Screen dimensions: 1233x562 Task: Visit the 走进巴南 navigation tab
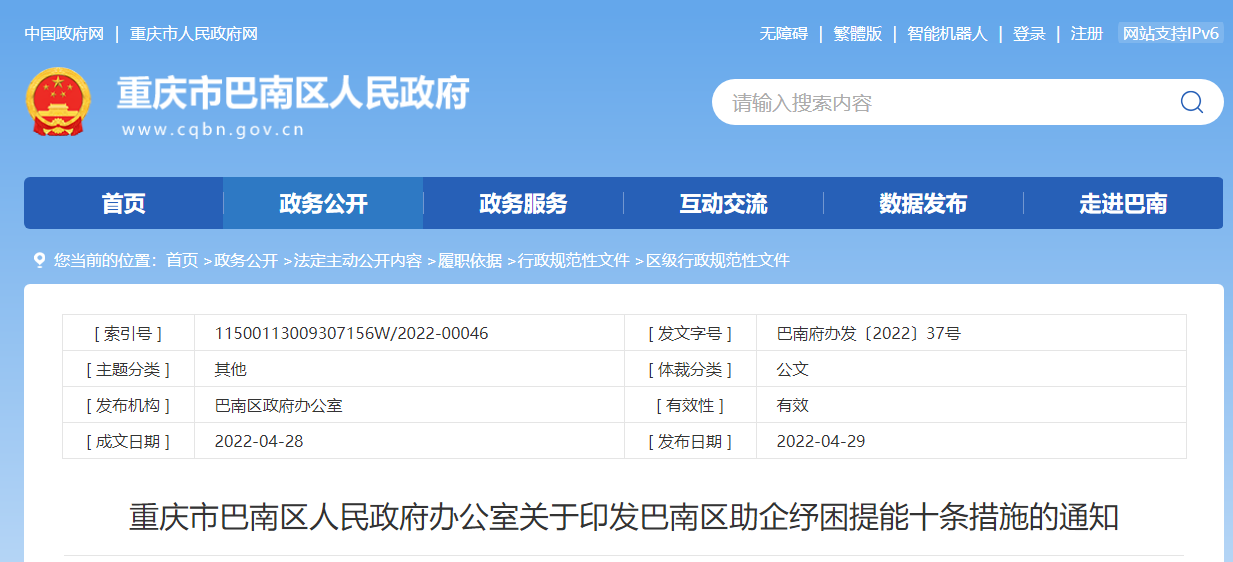click(x=1123, y=204)
